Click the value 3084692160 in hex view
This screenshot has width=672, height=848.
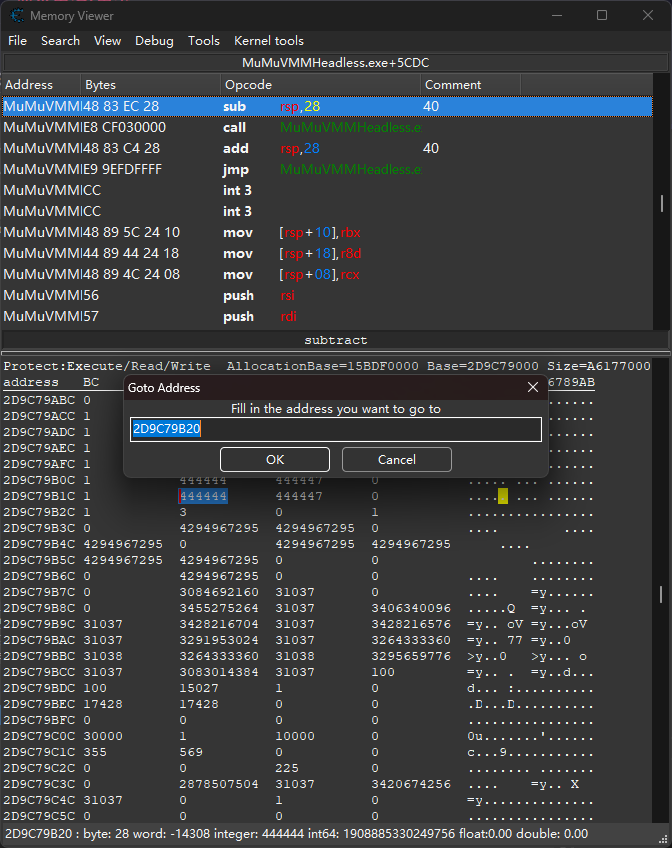[x=219, y=592]
